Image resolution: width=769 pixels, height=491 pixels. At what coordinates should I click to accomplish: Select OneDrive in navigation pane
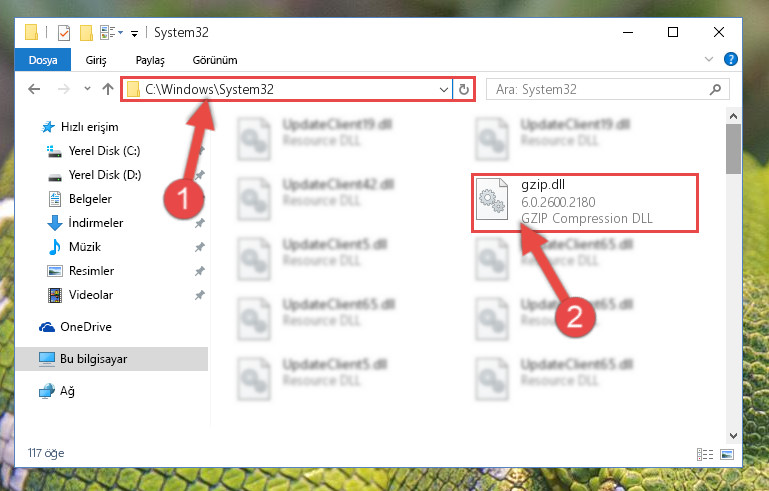coord(86,327)
